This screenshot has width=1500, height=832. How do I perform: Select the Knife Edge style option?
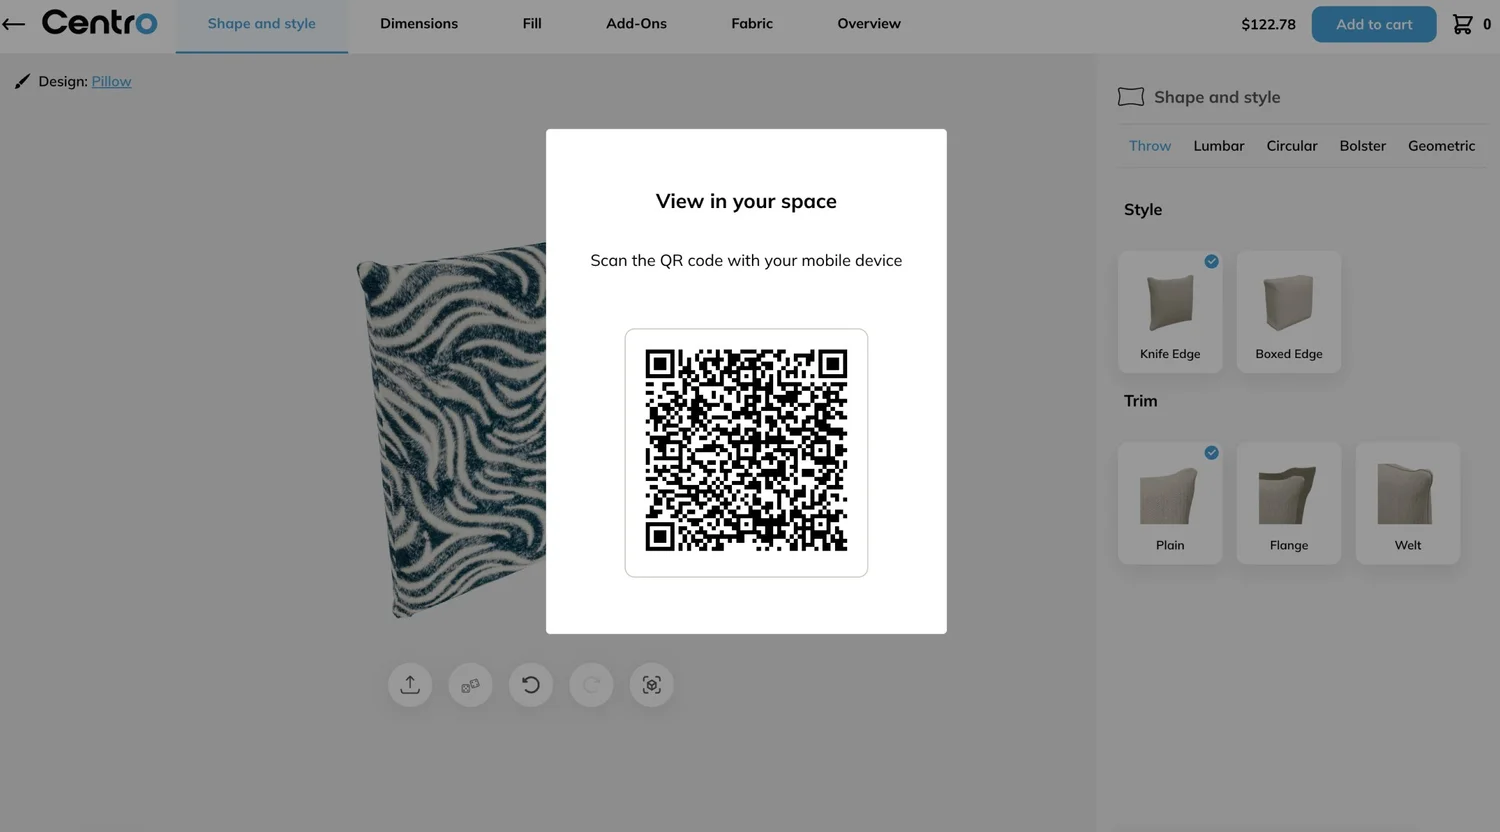1170,312
